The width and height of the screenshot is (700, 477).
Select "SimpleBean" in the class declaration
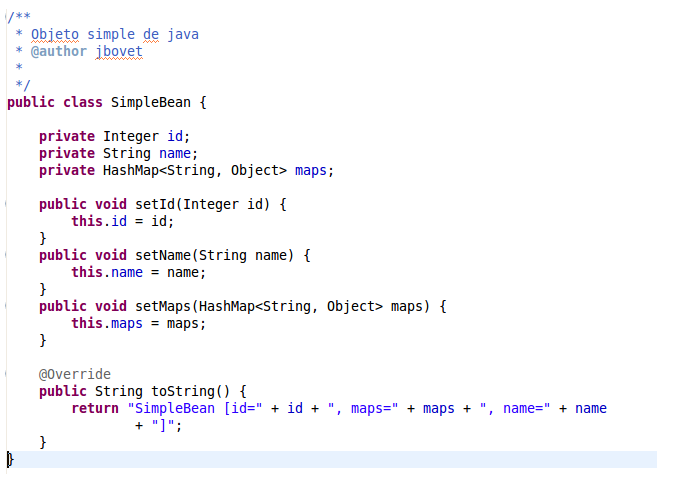pos(150,102)
